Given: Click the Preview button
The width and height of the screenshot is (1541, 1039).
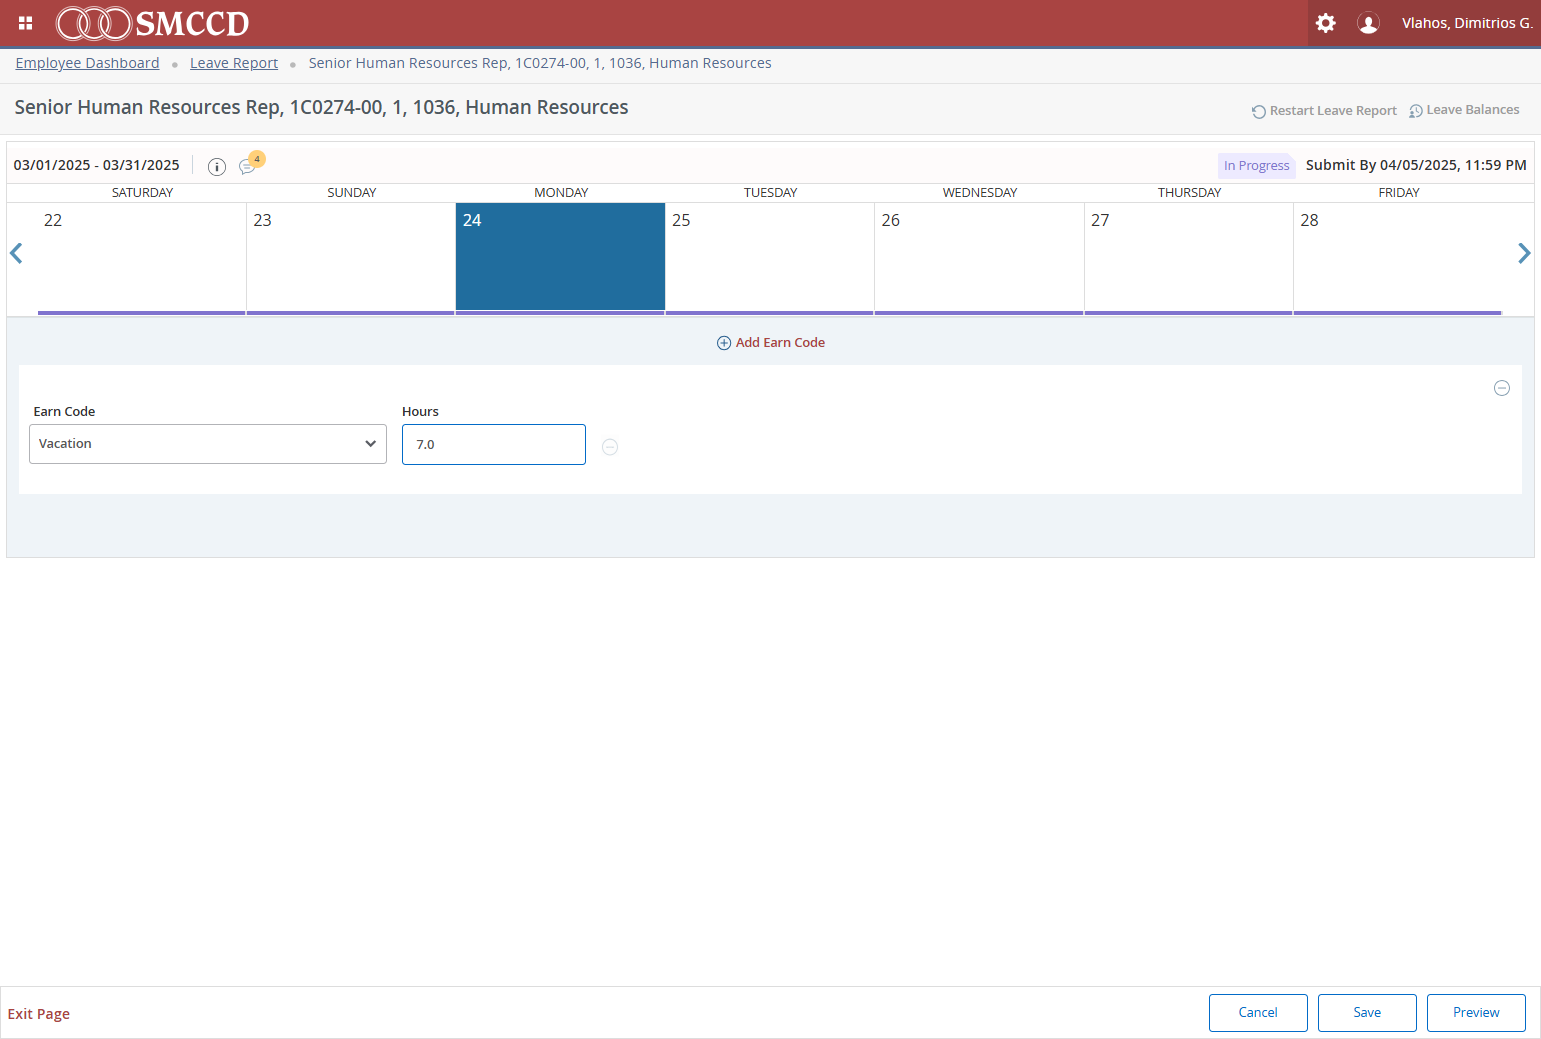Looking at the screenshot, I should pos(1476,1013).
